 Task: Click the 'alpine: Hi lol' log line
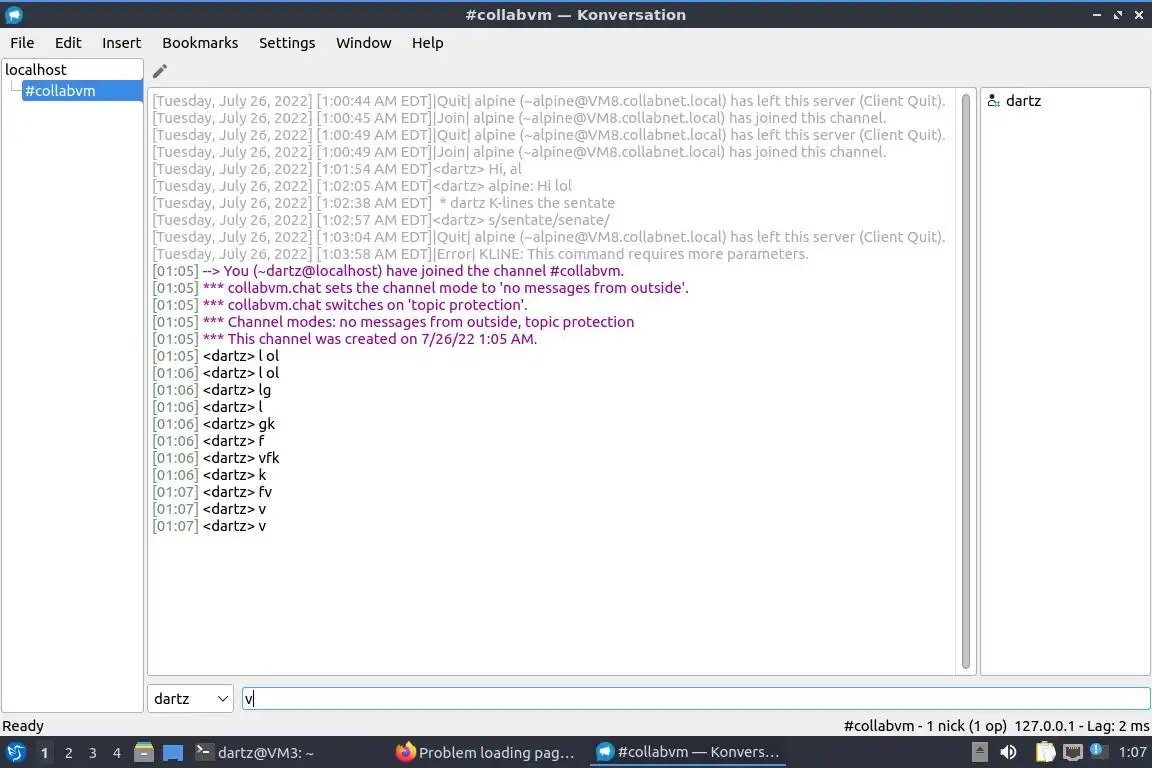pos(361,186)
